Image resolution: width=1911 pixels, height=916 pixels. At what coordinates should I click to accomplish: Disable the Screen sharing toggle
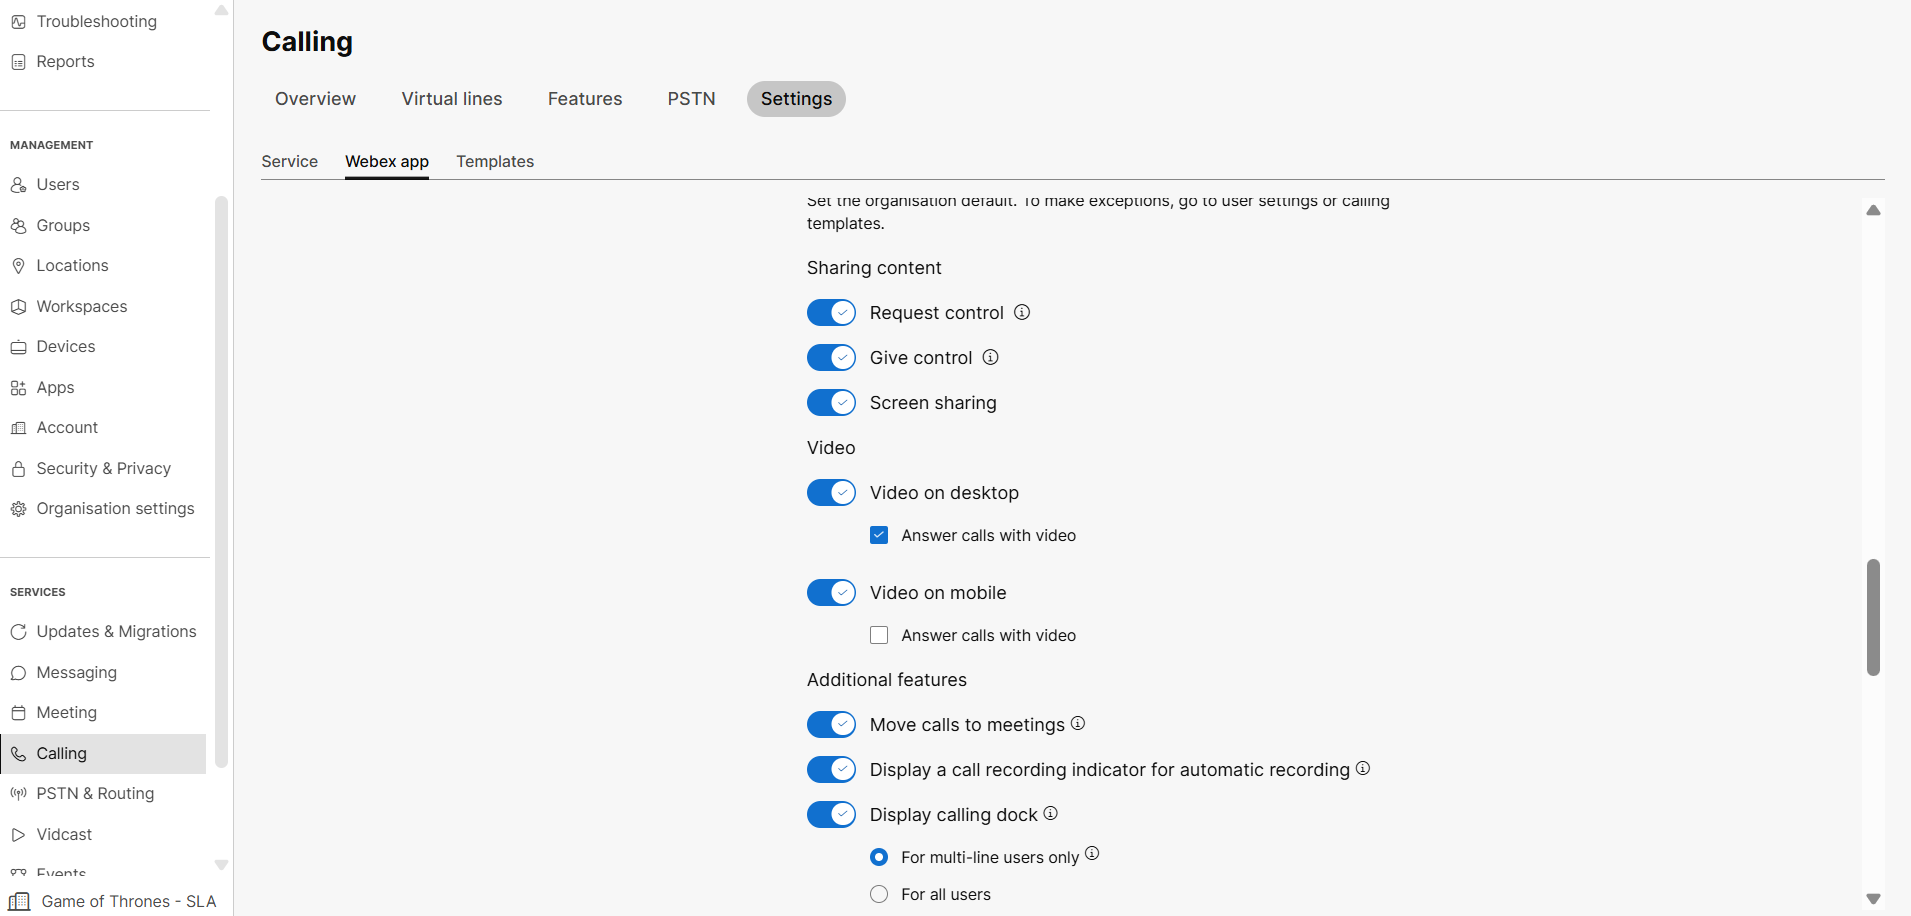[831, 403]
